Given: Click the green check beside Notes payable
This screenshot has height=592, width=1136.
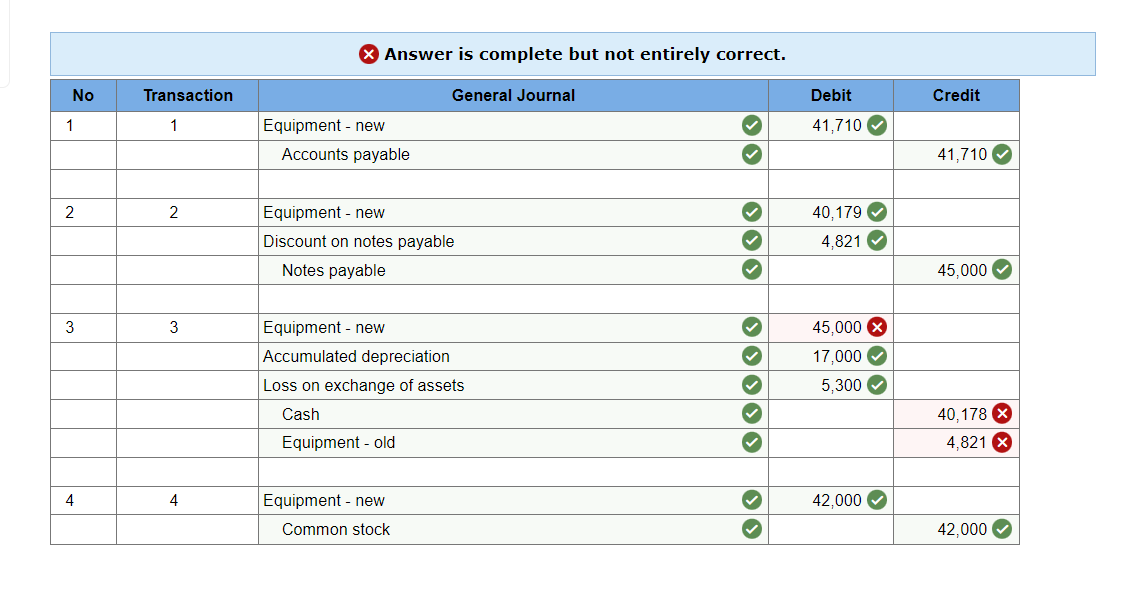Looking at the screenshot, I should 752,270.
